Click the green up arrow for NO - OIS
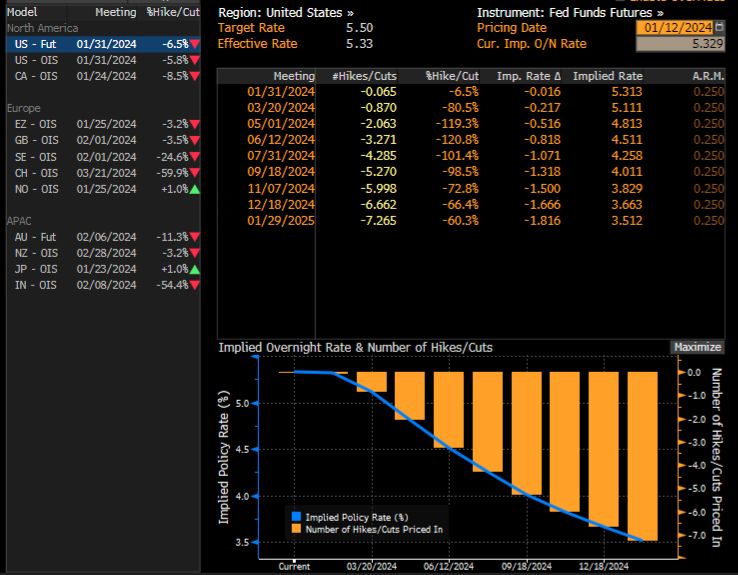The height and width of the screenshot is (575, 738). click(x=194, y=189)
